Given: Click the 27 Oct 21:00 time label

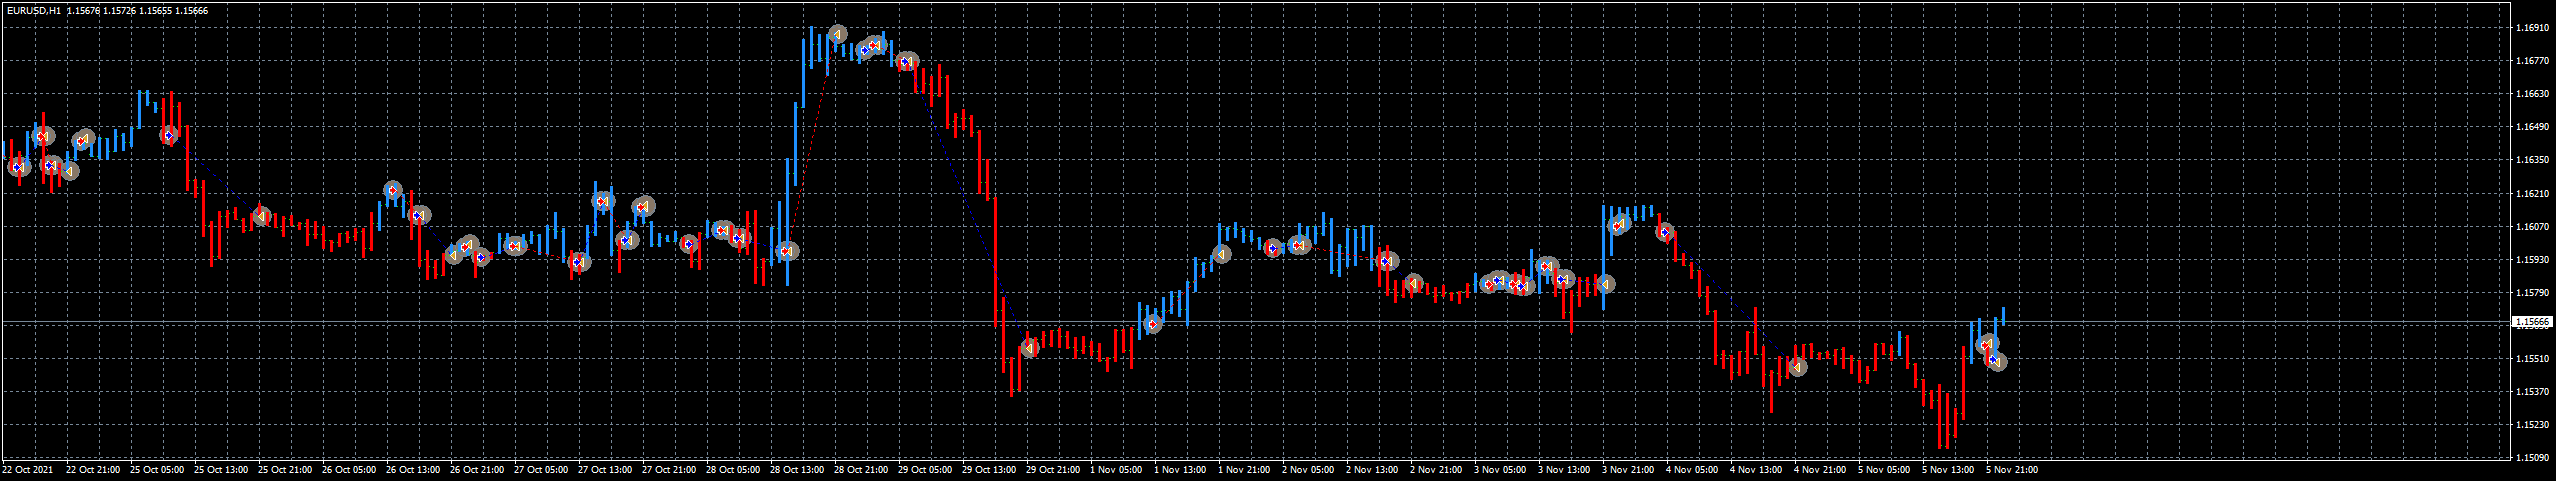Looking at the screenshot, I should (669, 470).
